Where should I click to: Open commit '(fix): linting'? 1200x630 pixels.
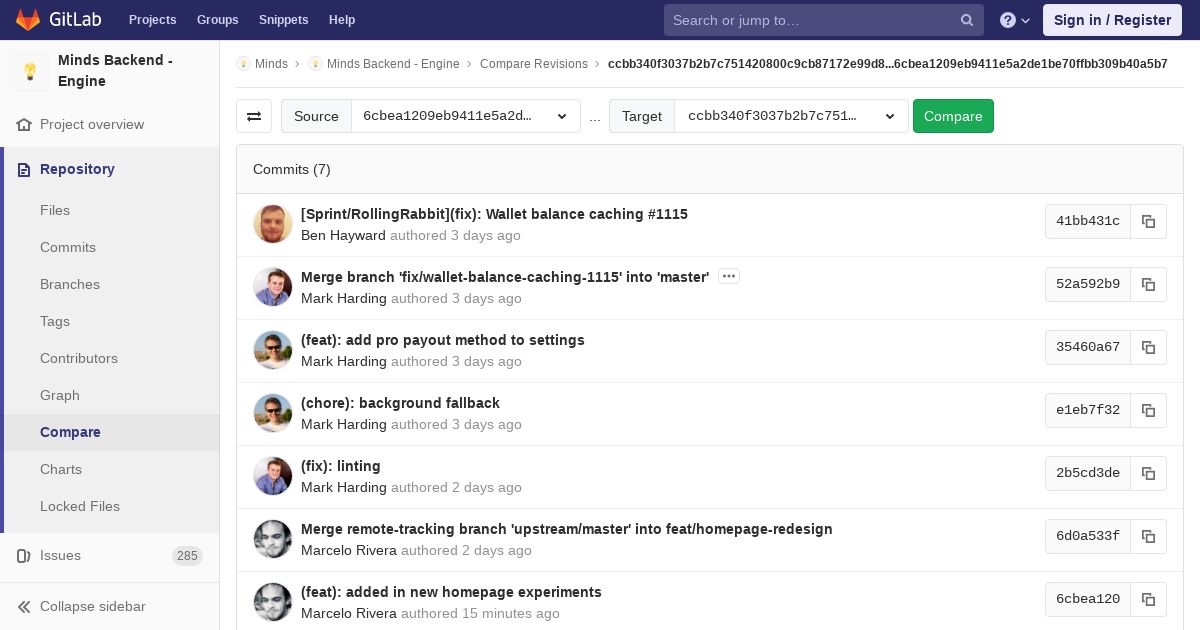[341, 466]
